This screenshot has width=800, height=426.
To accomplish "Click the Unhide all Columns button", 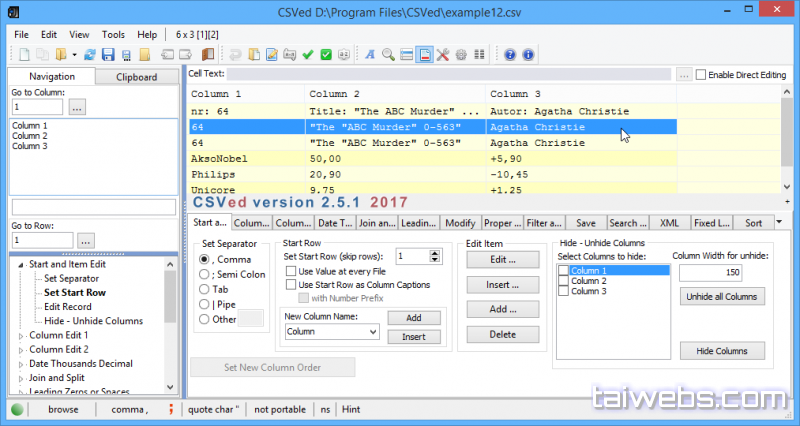I will pyautogui.click(x=722, y=296).
